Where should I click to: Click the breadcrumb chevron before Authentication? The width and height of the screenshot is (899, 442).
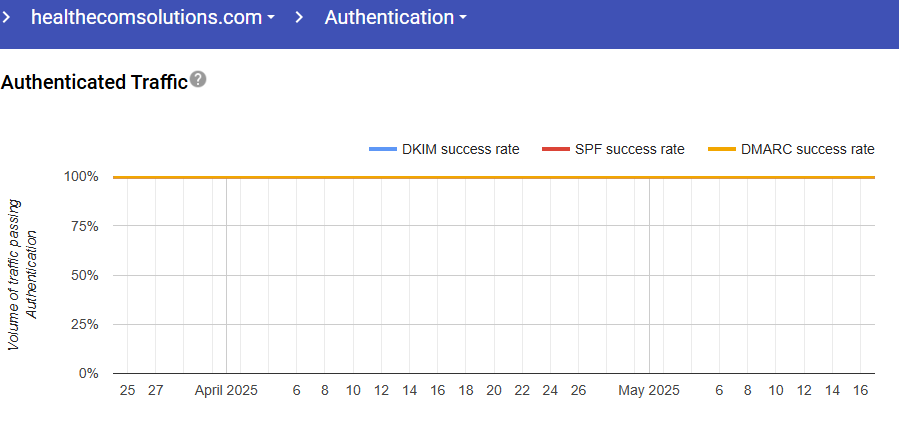pyautogui.click(x=299, y=17)
